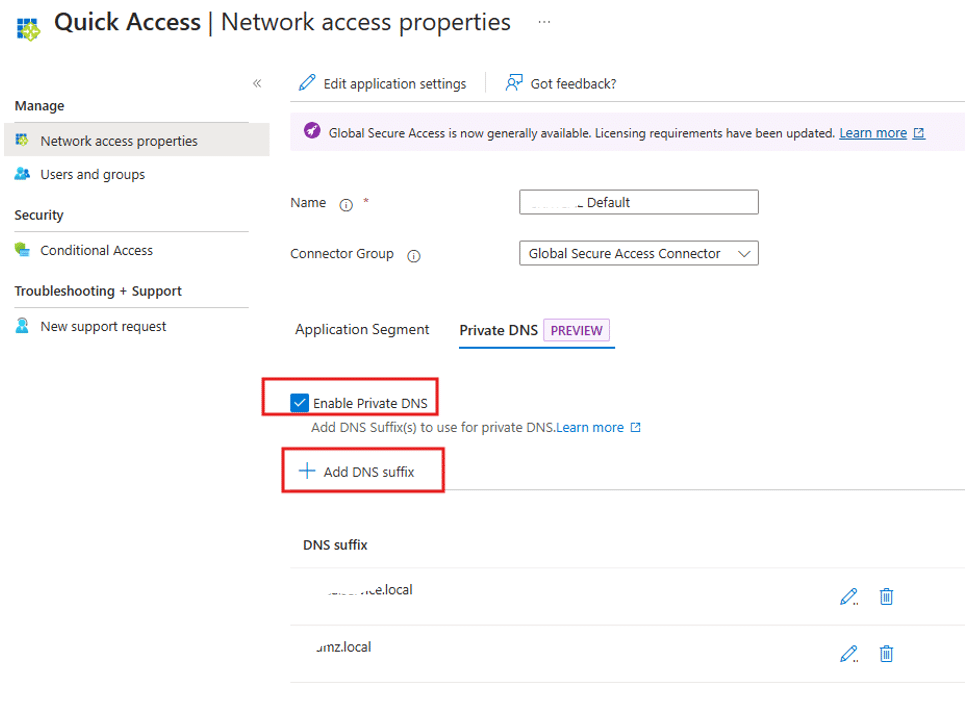
Task: Collapse the sidebar with the double chevron
Action: pos(257,83)
